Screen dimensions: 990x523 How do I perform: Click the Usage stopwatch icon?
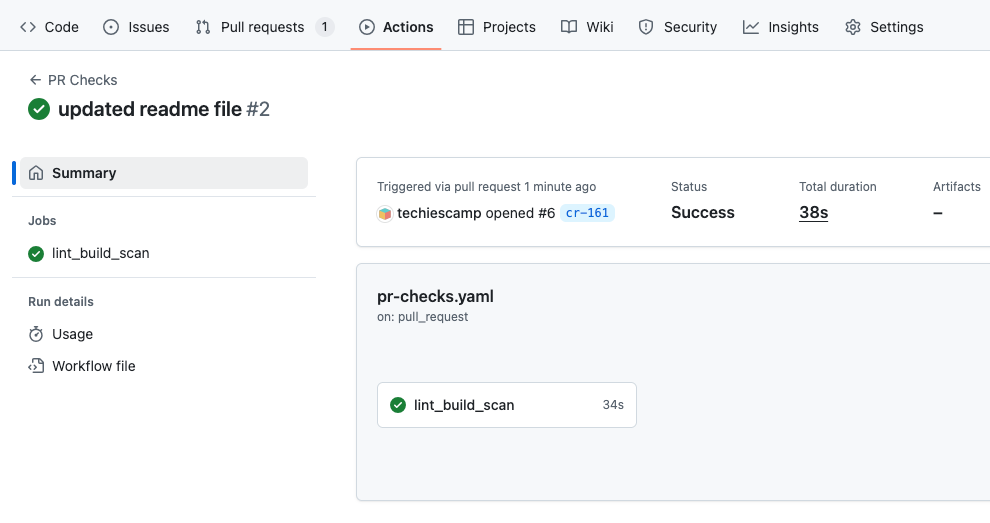pos(36,334)
